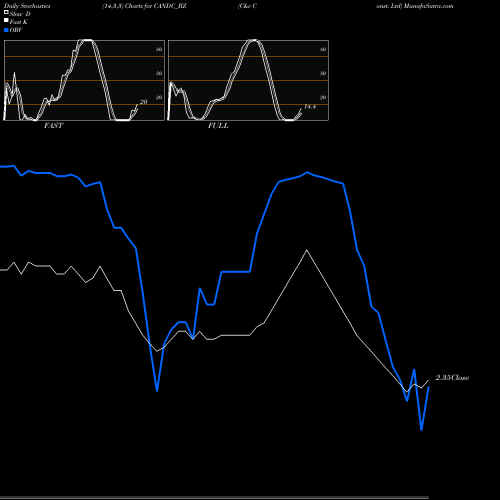Click the Slow D legend swatch
This screenshot has height=500, width=500.
pos(6,13)
